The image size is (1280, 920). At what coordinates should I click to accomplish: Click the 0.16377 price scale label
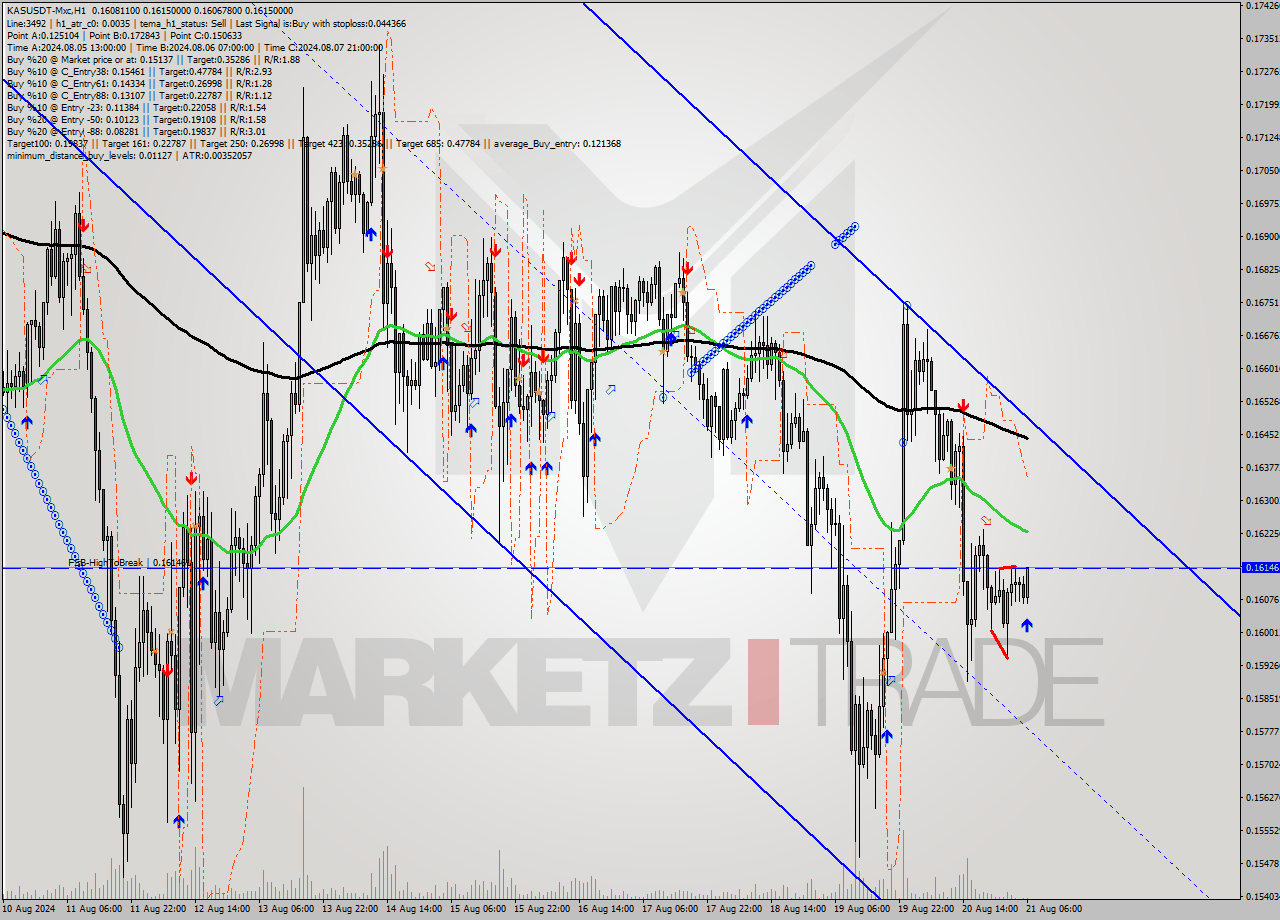click(1262, 467)
